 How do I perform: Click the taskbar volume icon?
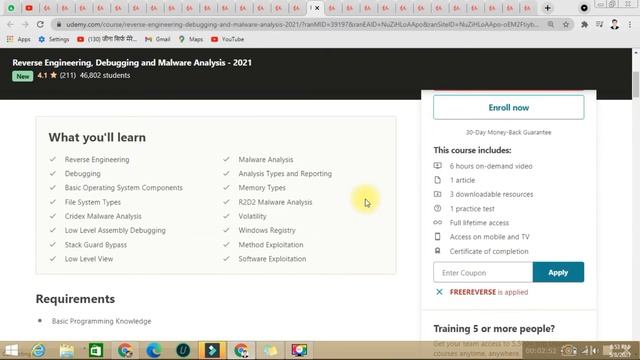595,350
